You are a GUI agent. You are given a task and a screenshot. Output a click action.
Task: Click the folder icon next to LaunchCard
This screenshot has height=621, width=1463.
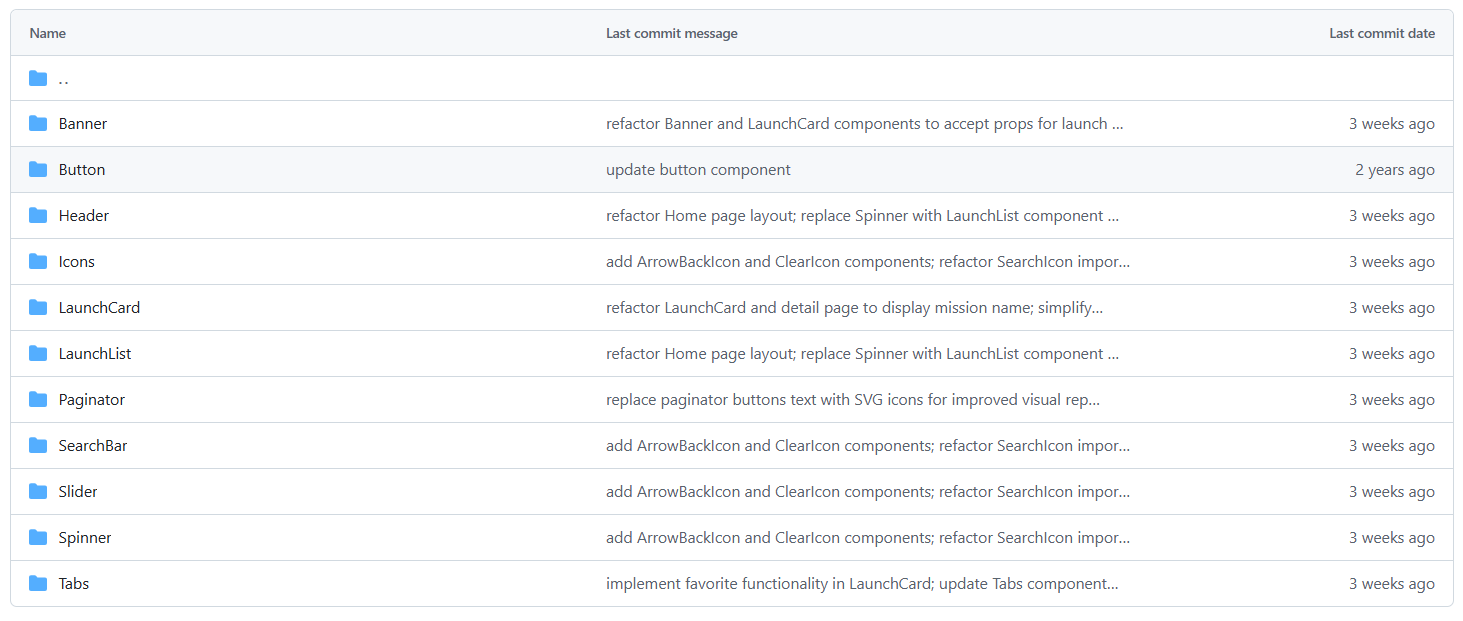(x=38, y=308)
